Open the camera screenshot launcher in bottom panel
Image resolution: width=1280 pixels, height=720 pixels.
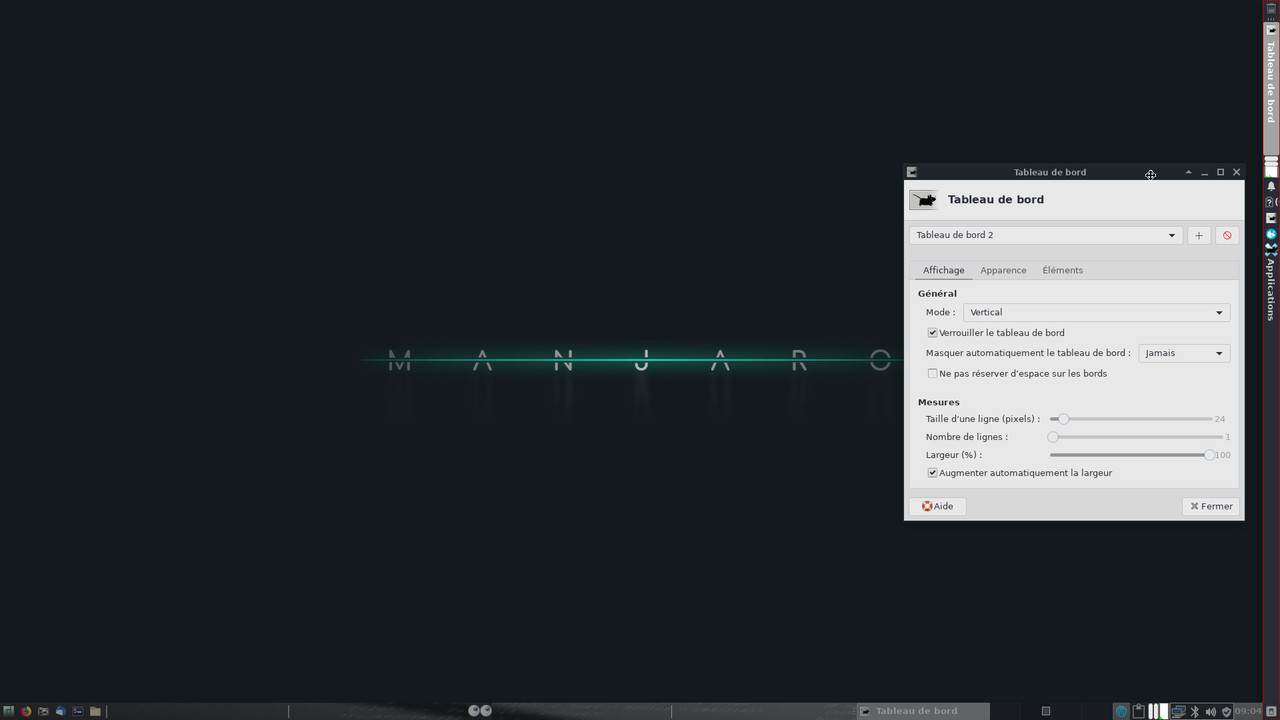click(43, 711)
